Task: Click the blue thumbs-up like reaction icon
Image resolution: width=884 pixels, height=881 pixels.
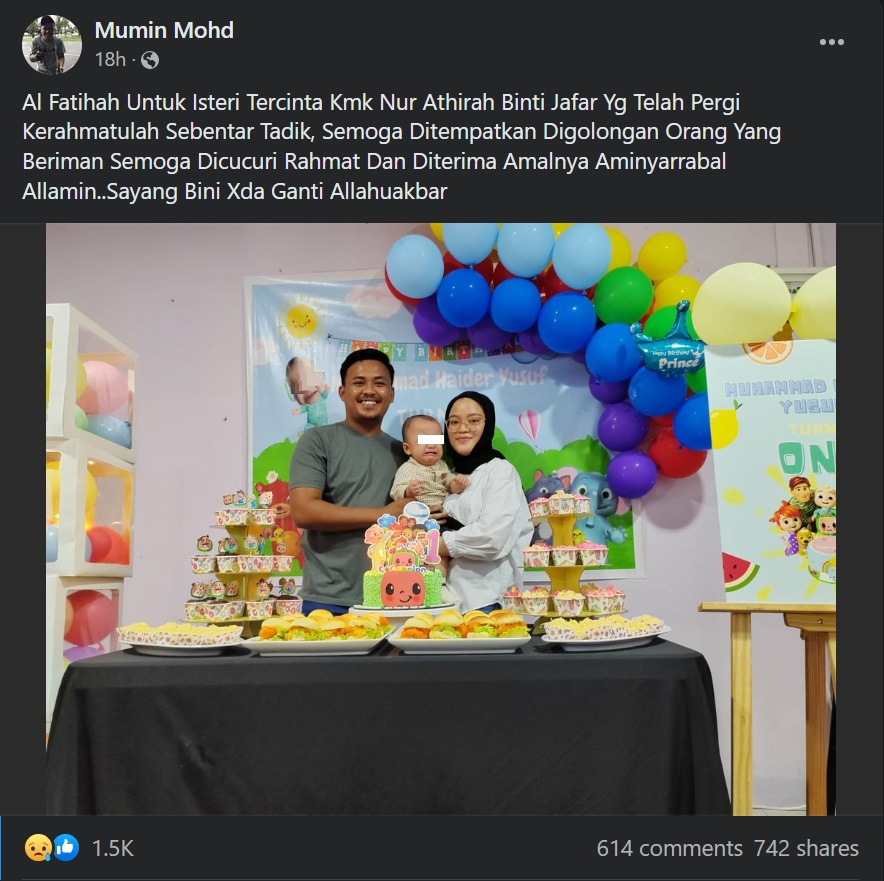Action: (66, 848)
